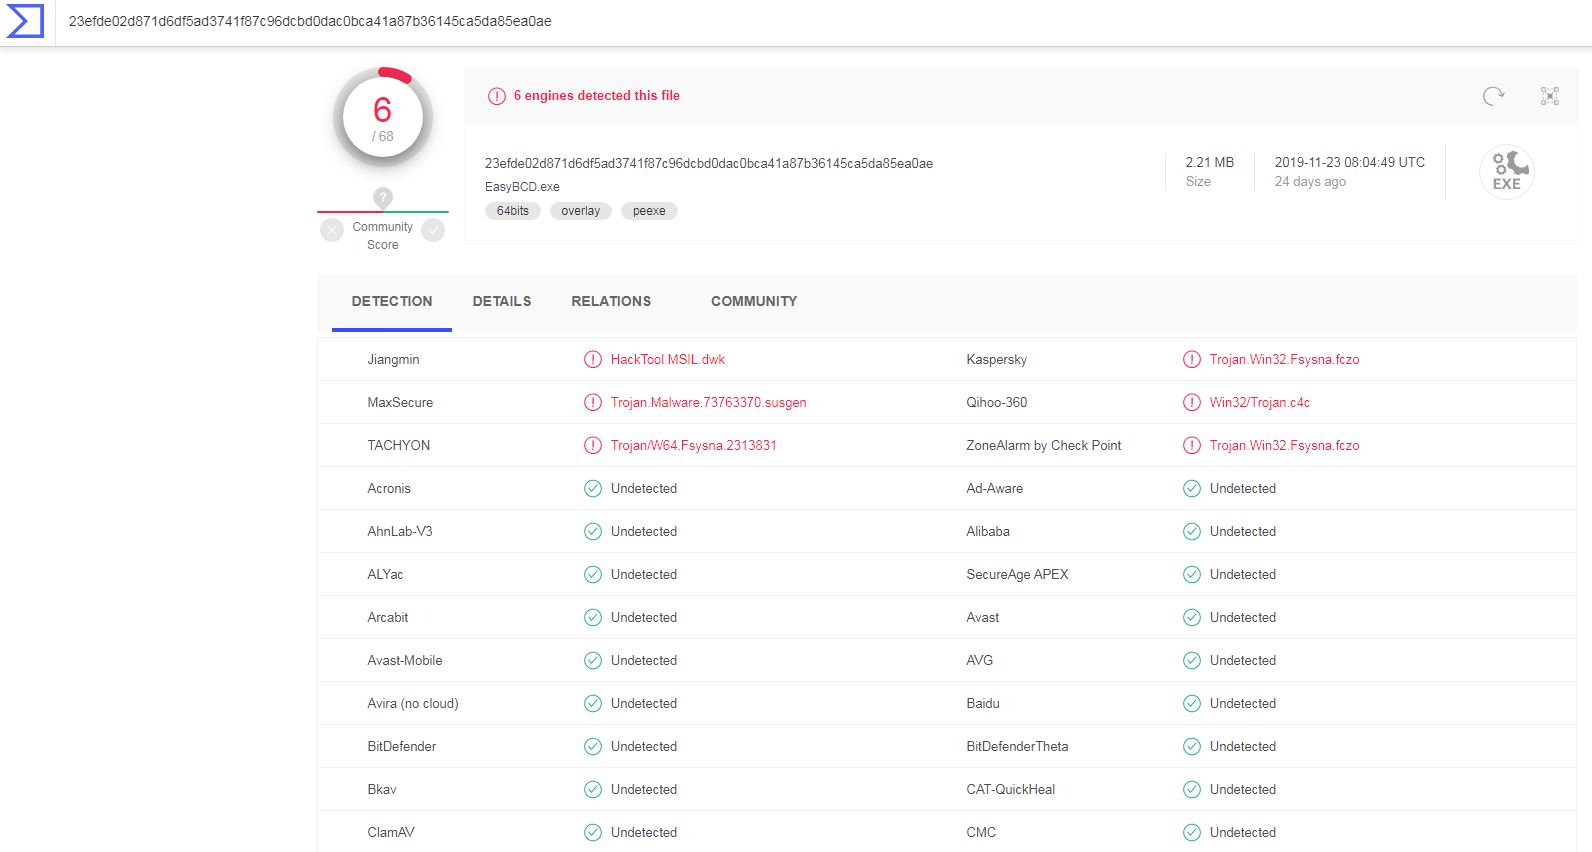Image resolution: width=1592 pixels, height=852 pixels.
Task: Switch to the DETECTION tab
Action: tap(392, 301)
